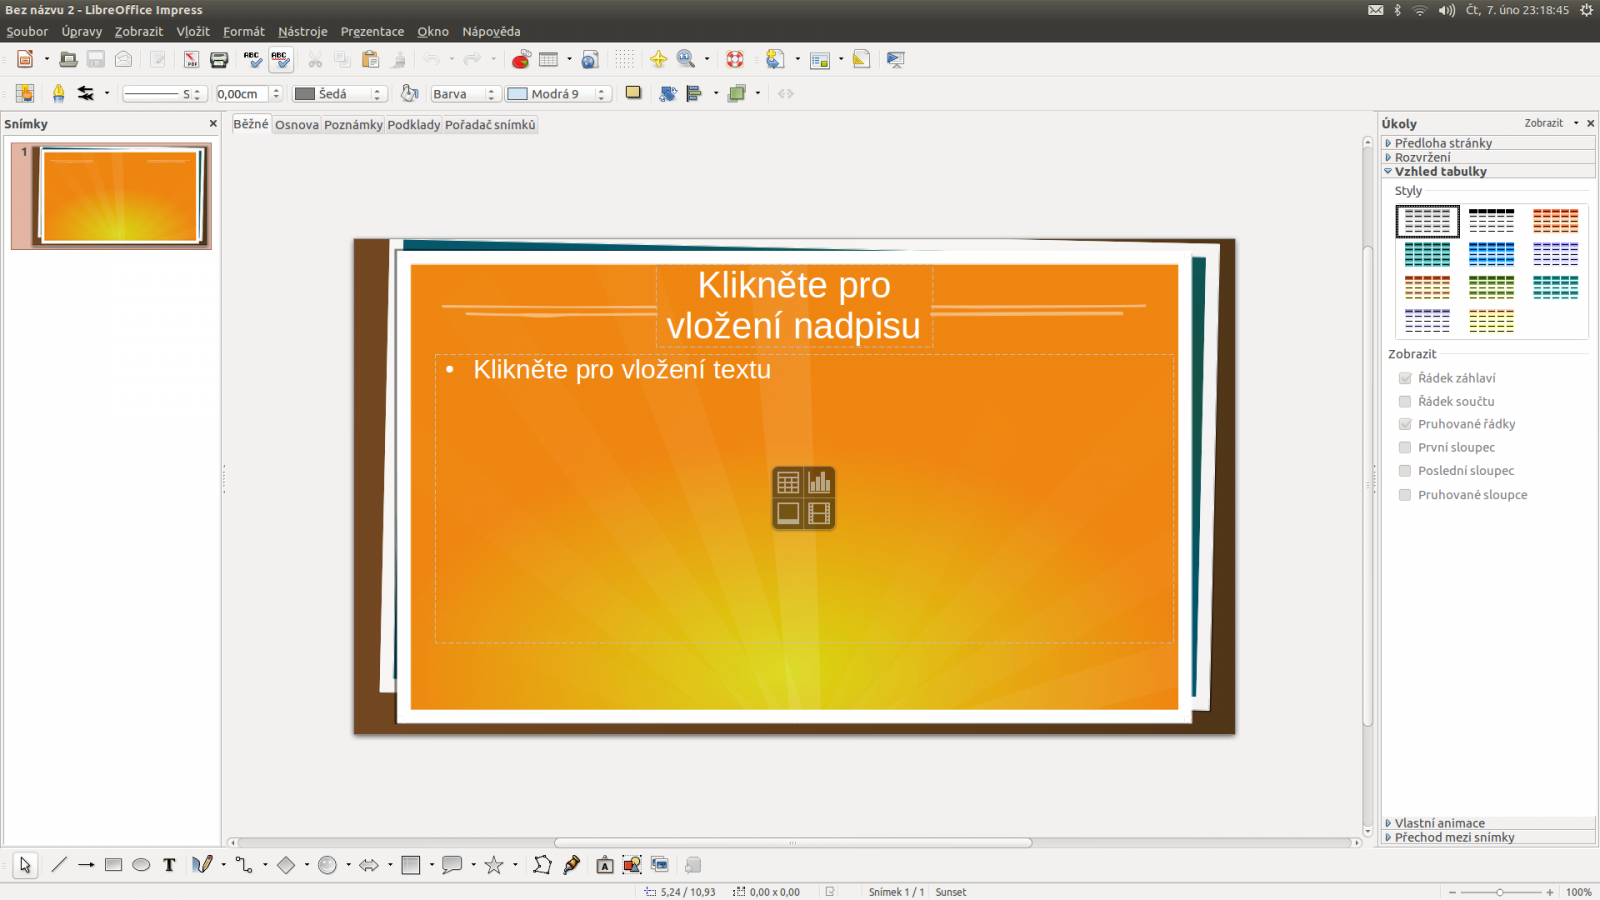1600x900 pixels.
Task: Toggle the display grid
Action: click(x=622, y=59)
